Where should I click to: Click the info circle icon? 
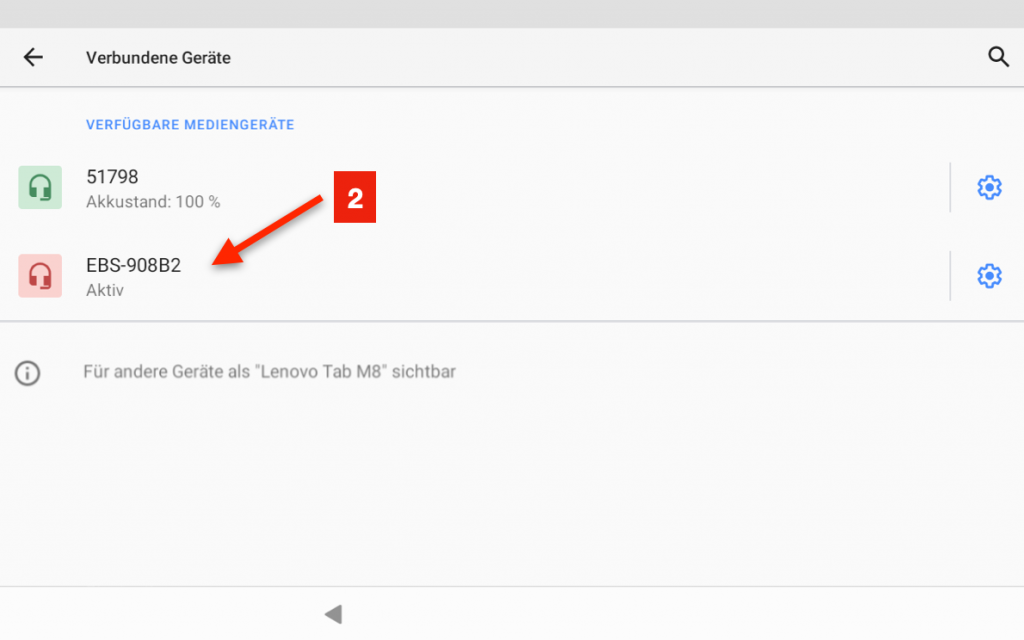pos(27,373)
